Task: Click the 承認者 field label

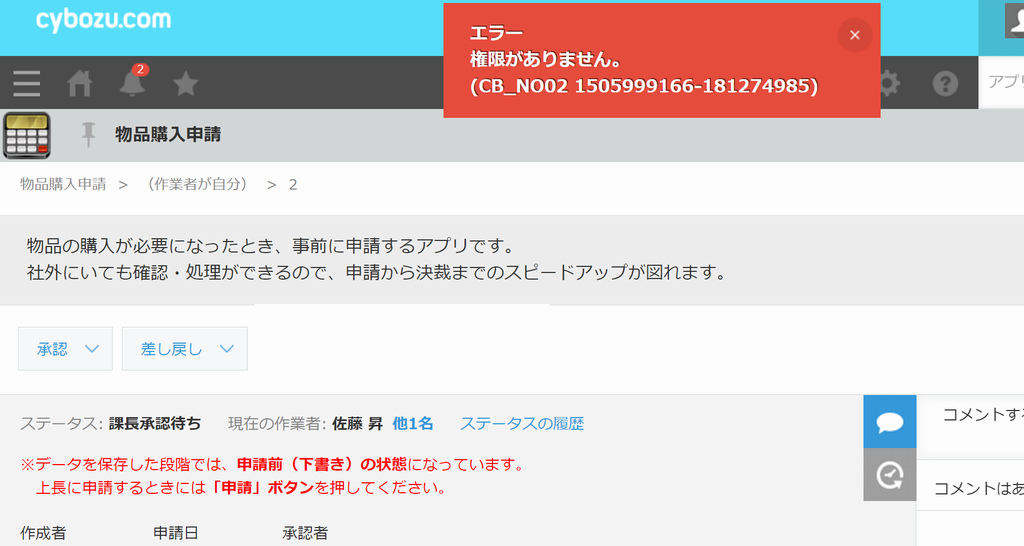Action: point(305,534)
